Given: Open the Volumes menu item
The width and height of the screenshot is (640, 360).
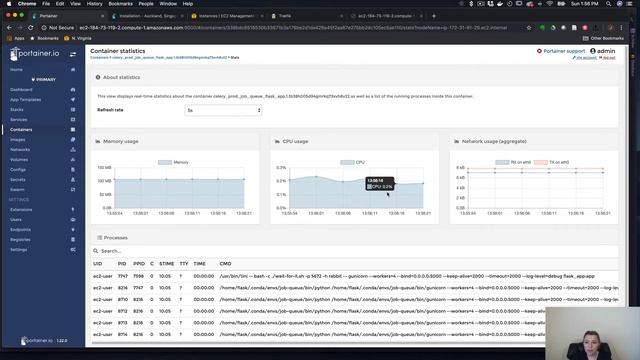Looking at the screenshot, I should coord(19,160).
